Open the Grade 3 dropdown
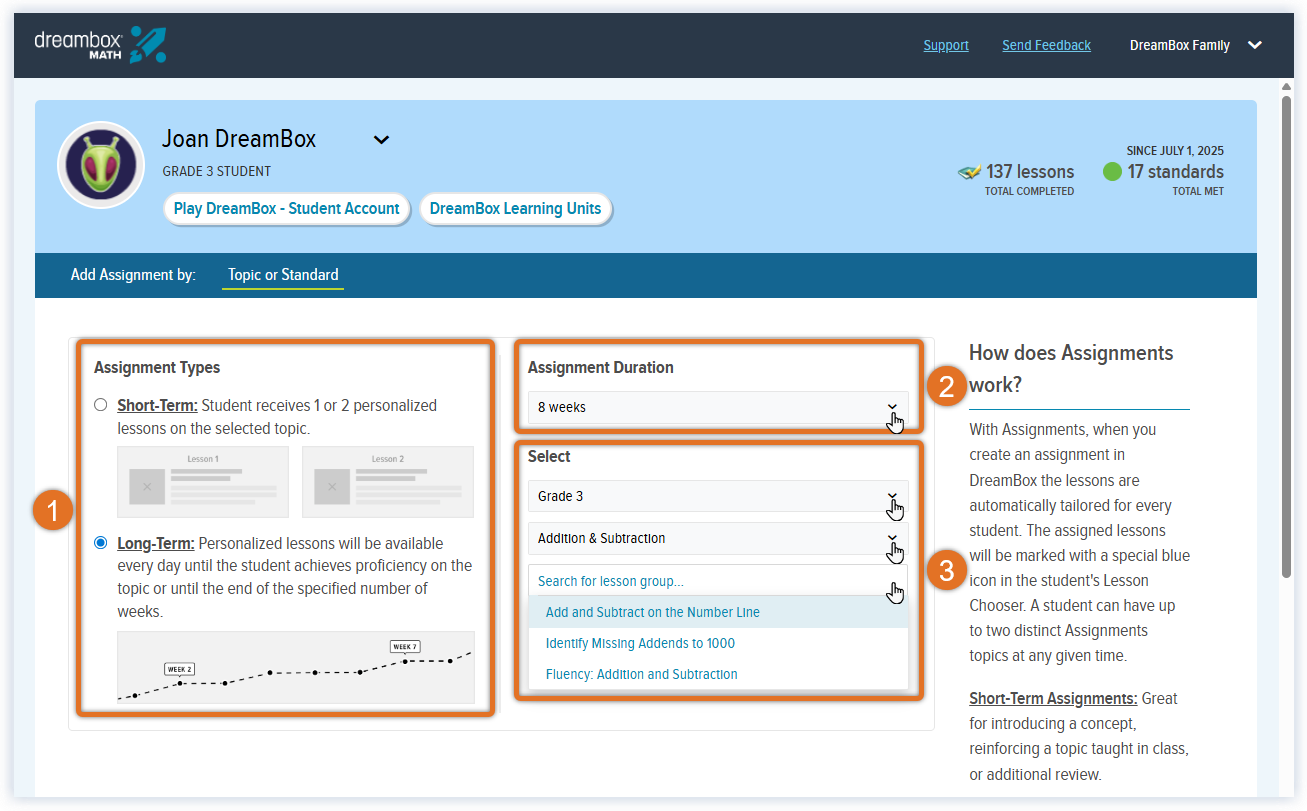This screenshot has height=811, width=1307. [718, 496]
